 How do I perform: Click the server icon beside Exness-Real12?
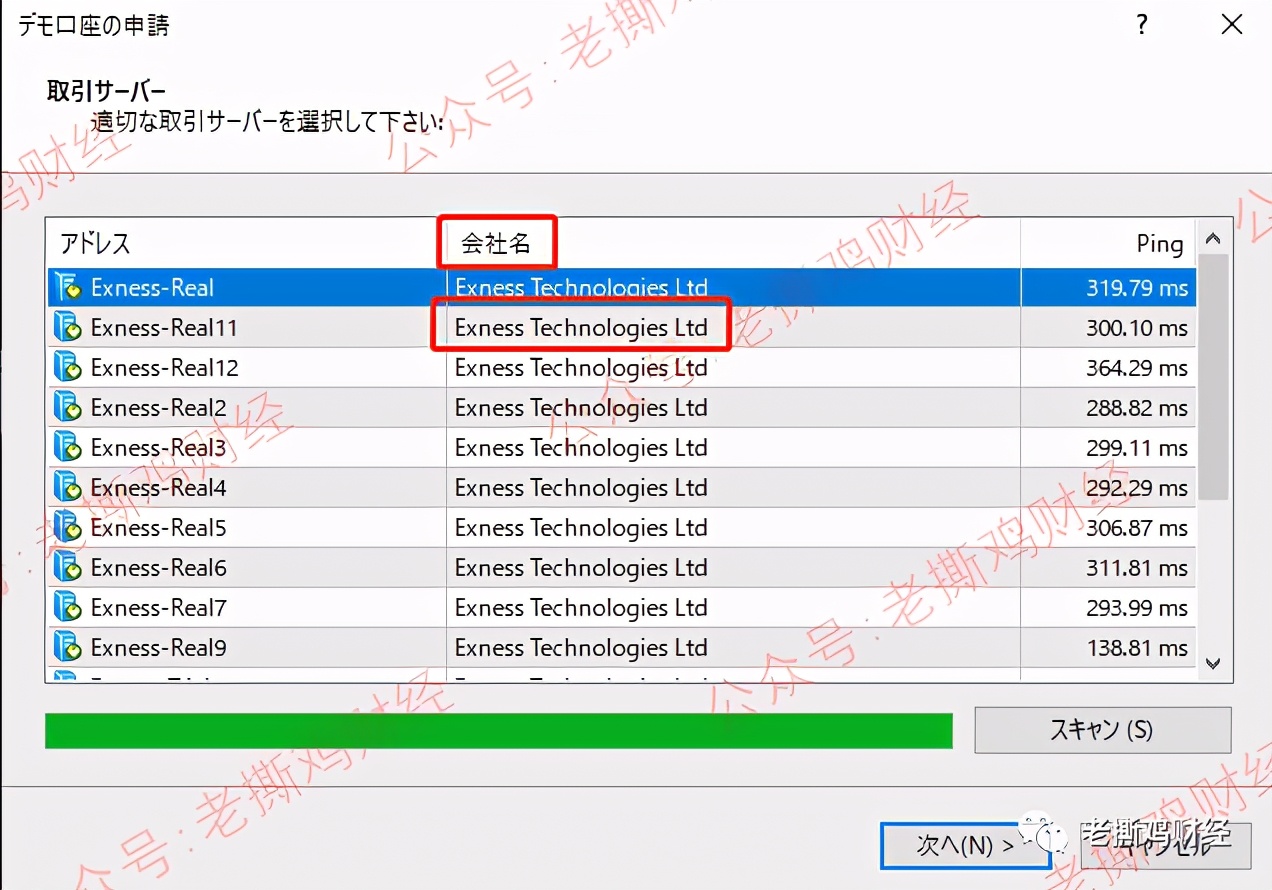click(68, 368)
